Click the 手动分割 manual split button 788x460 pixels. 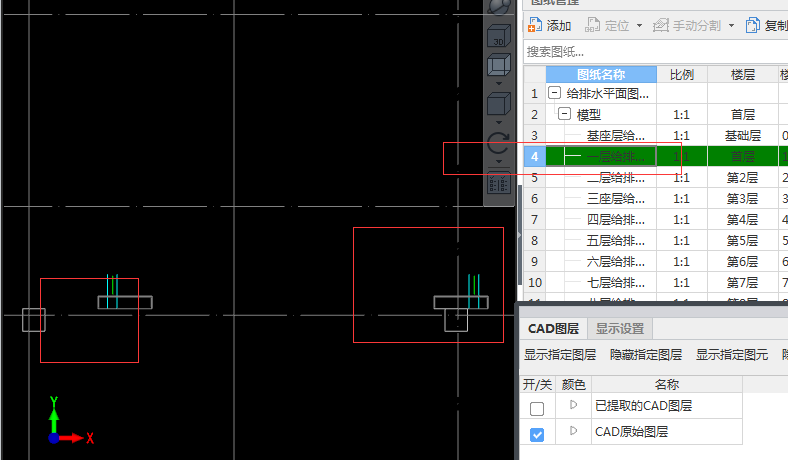687,25
